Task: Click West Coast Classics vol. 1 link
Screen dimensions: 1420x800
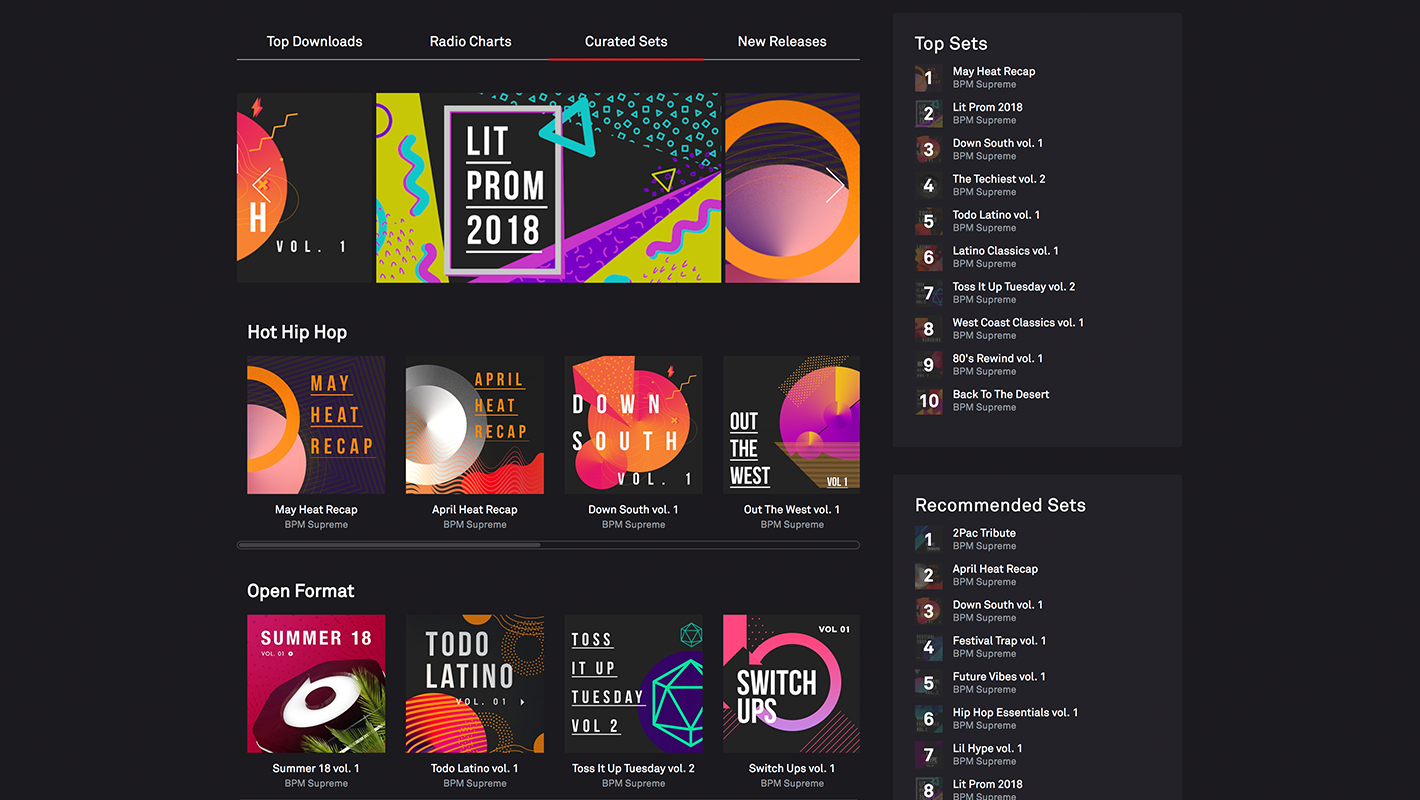Action: [1017, 323]
